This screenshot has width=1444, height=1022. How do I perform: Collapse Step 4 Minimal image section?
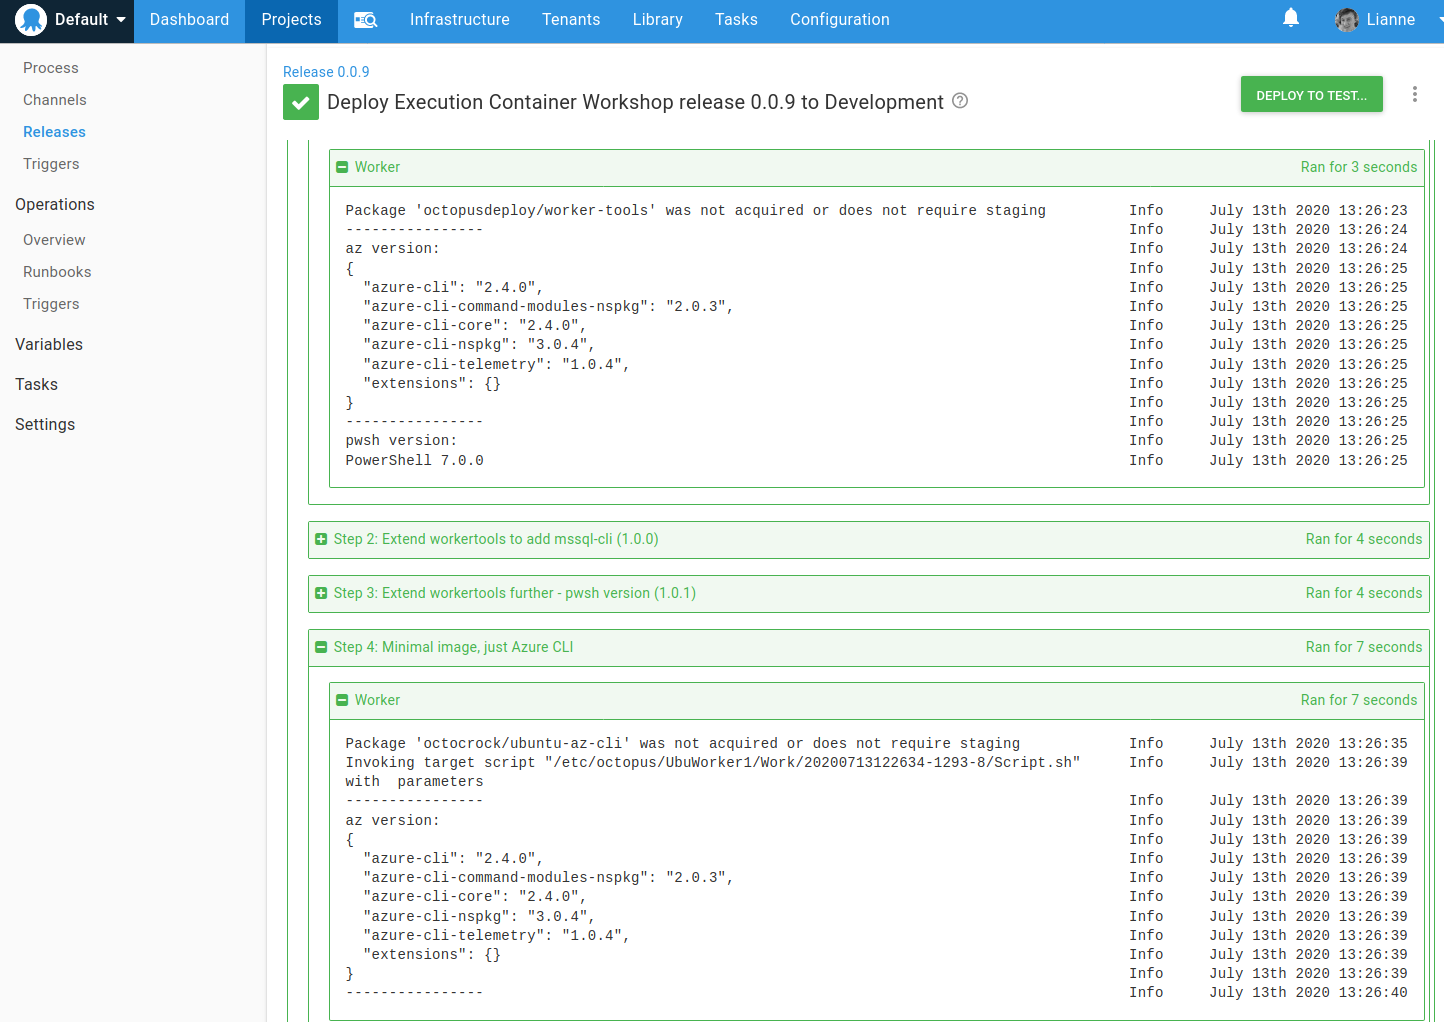coord(321,647)
